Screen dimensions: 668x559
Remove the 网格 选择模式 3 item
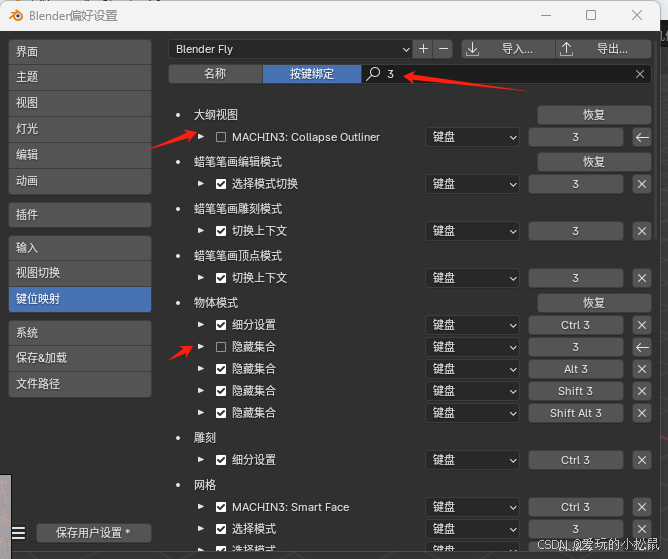[642, 529]
